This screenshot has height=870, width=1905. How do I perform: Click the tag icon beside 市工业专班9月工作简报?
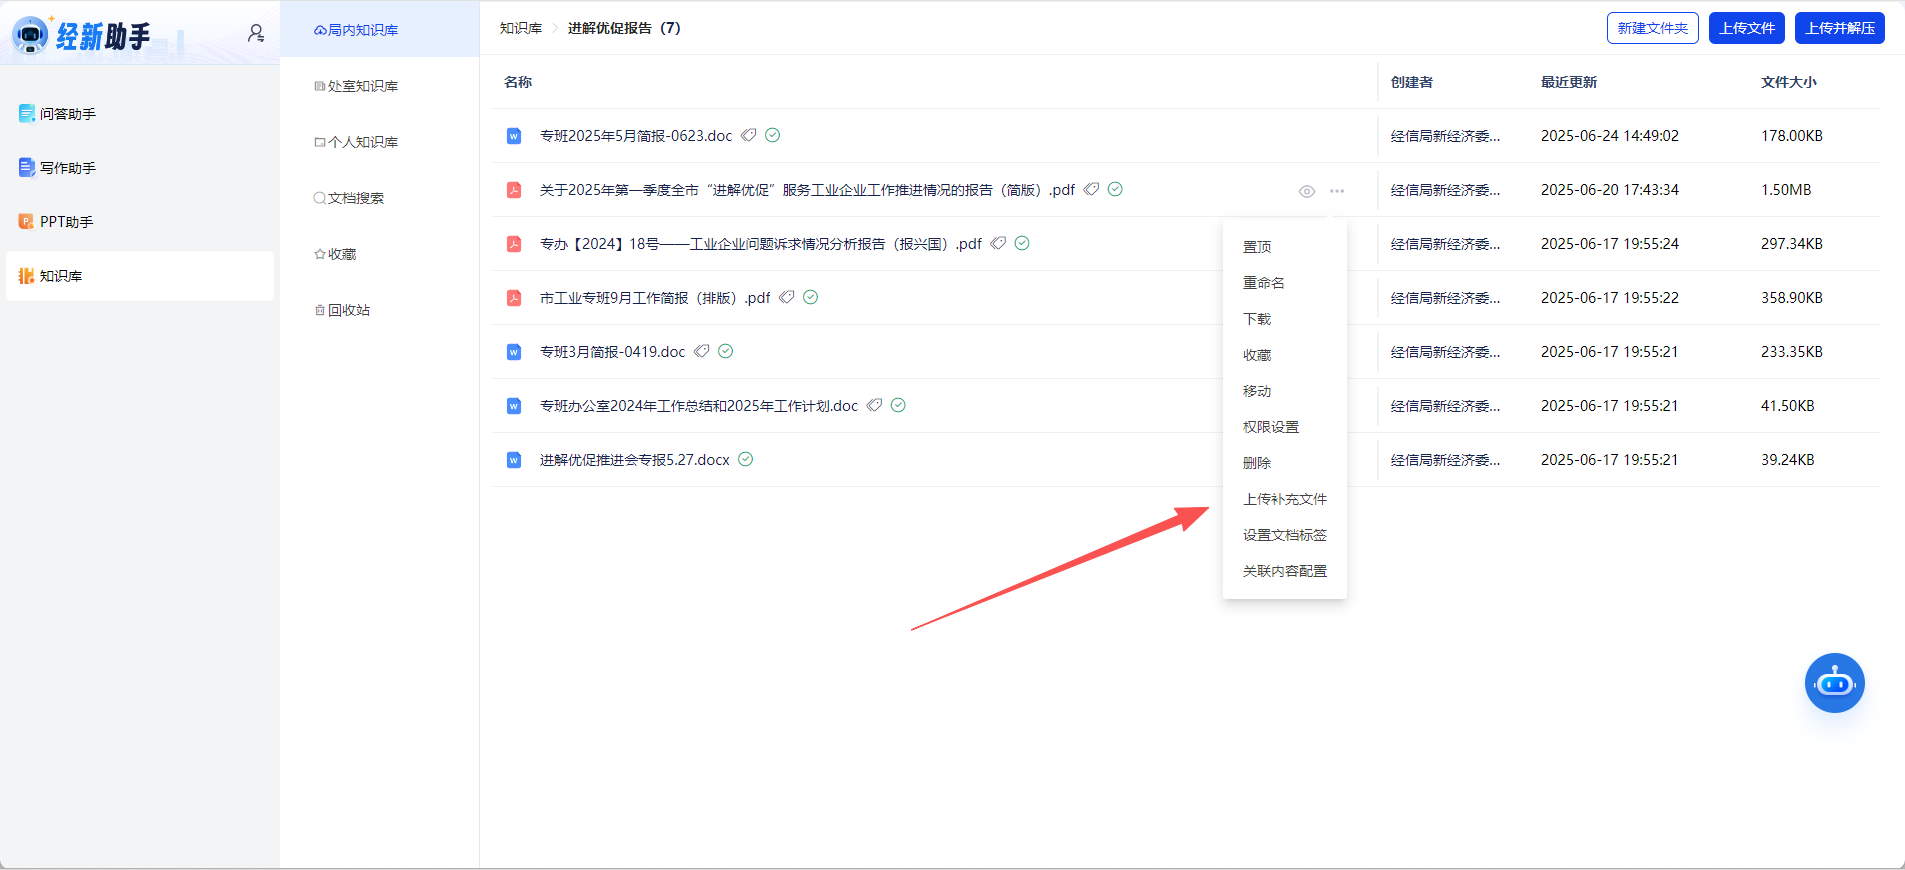pyautogui.click(x=787, y=297)
